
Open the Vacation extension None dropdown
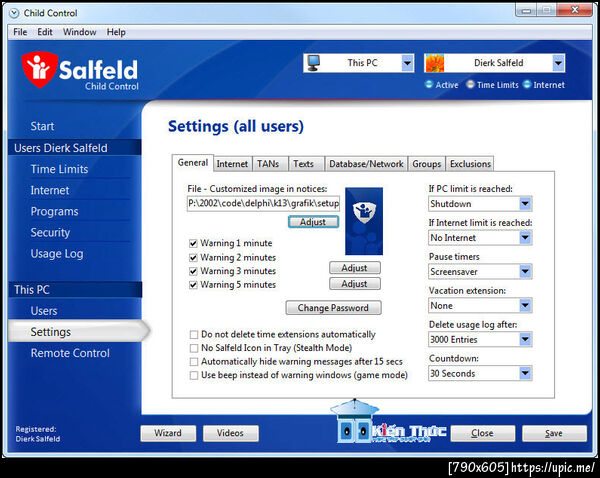(525, 305)
